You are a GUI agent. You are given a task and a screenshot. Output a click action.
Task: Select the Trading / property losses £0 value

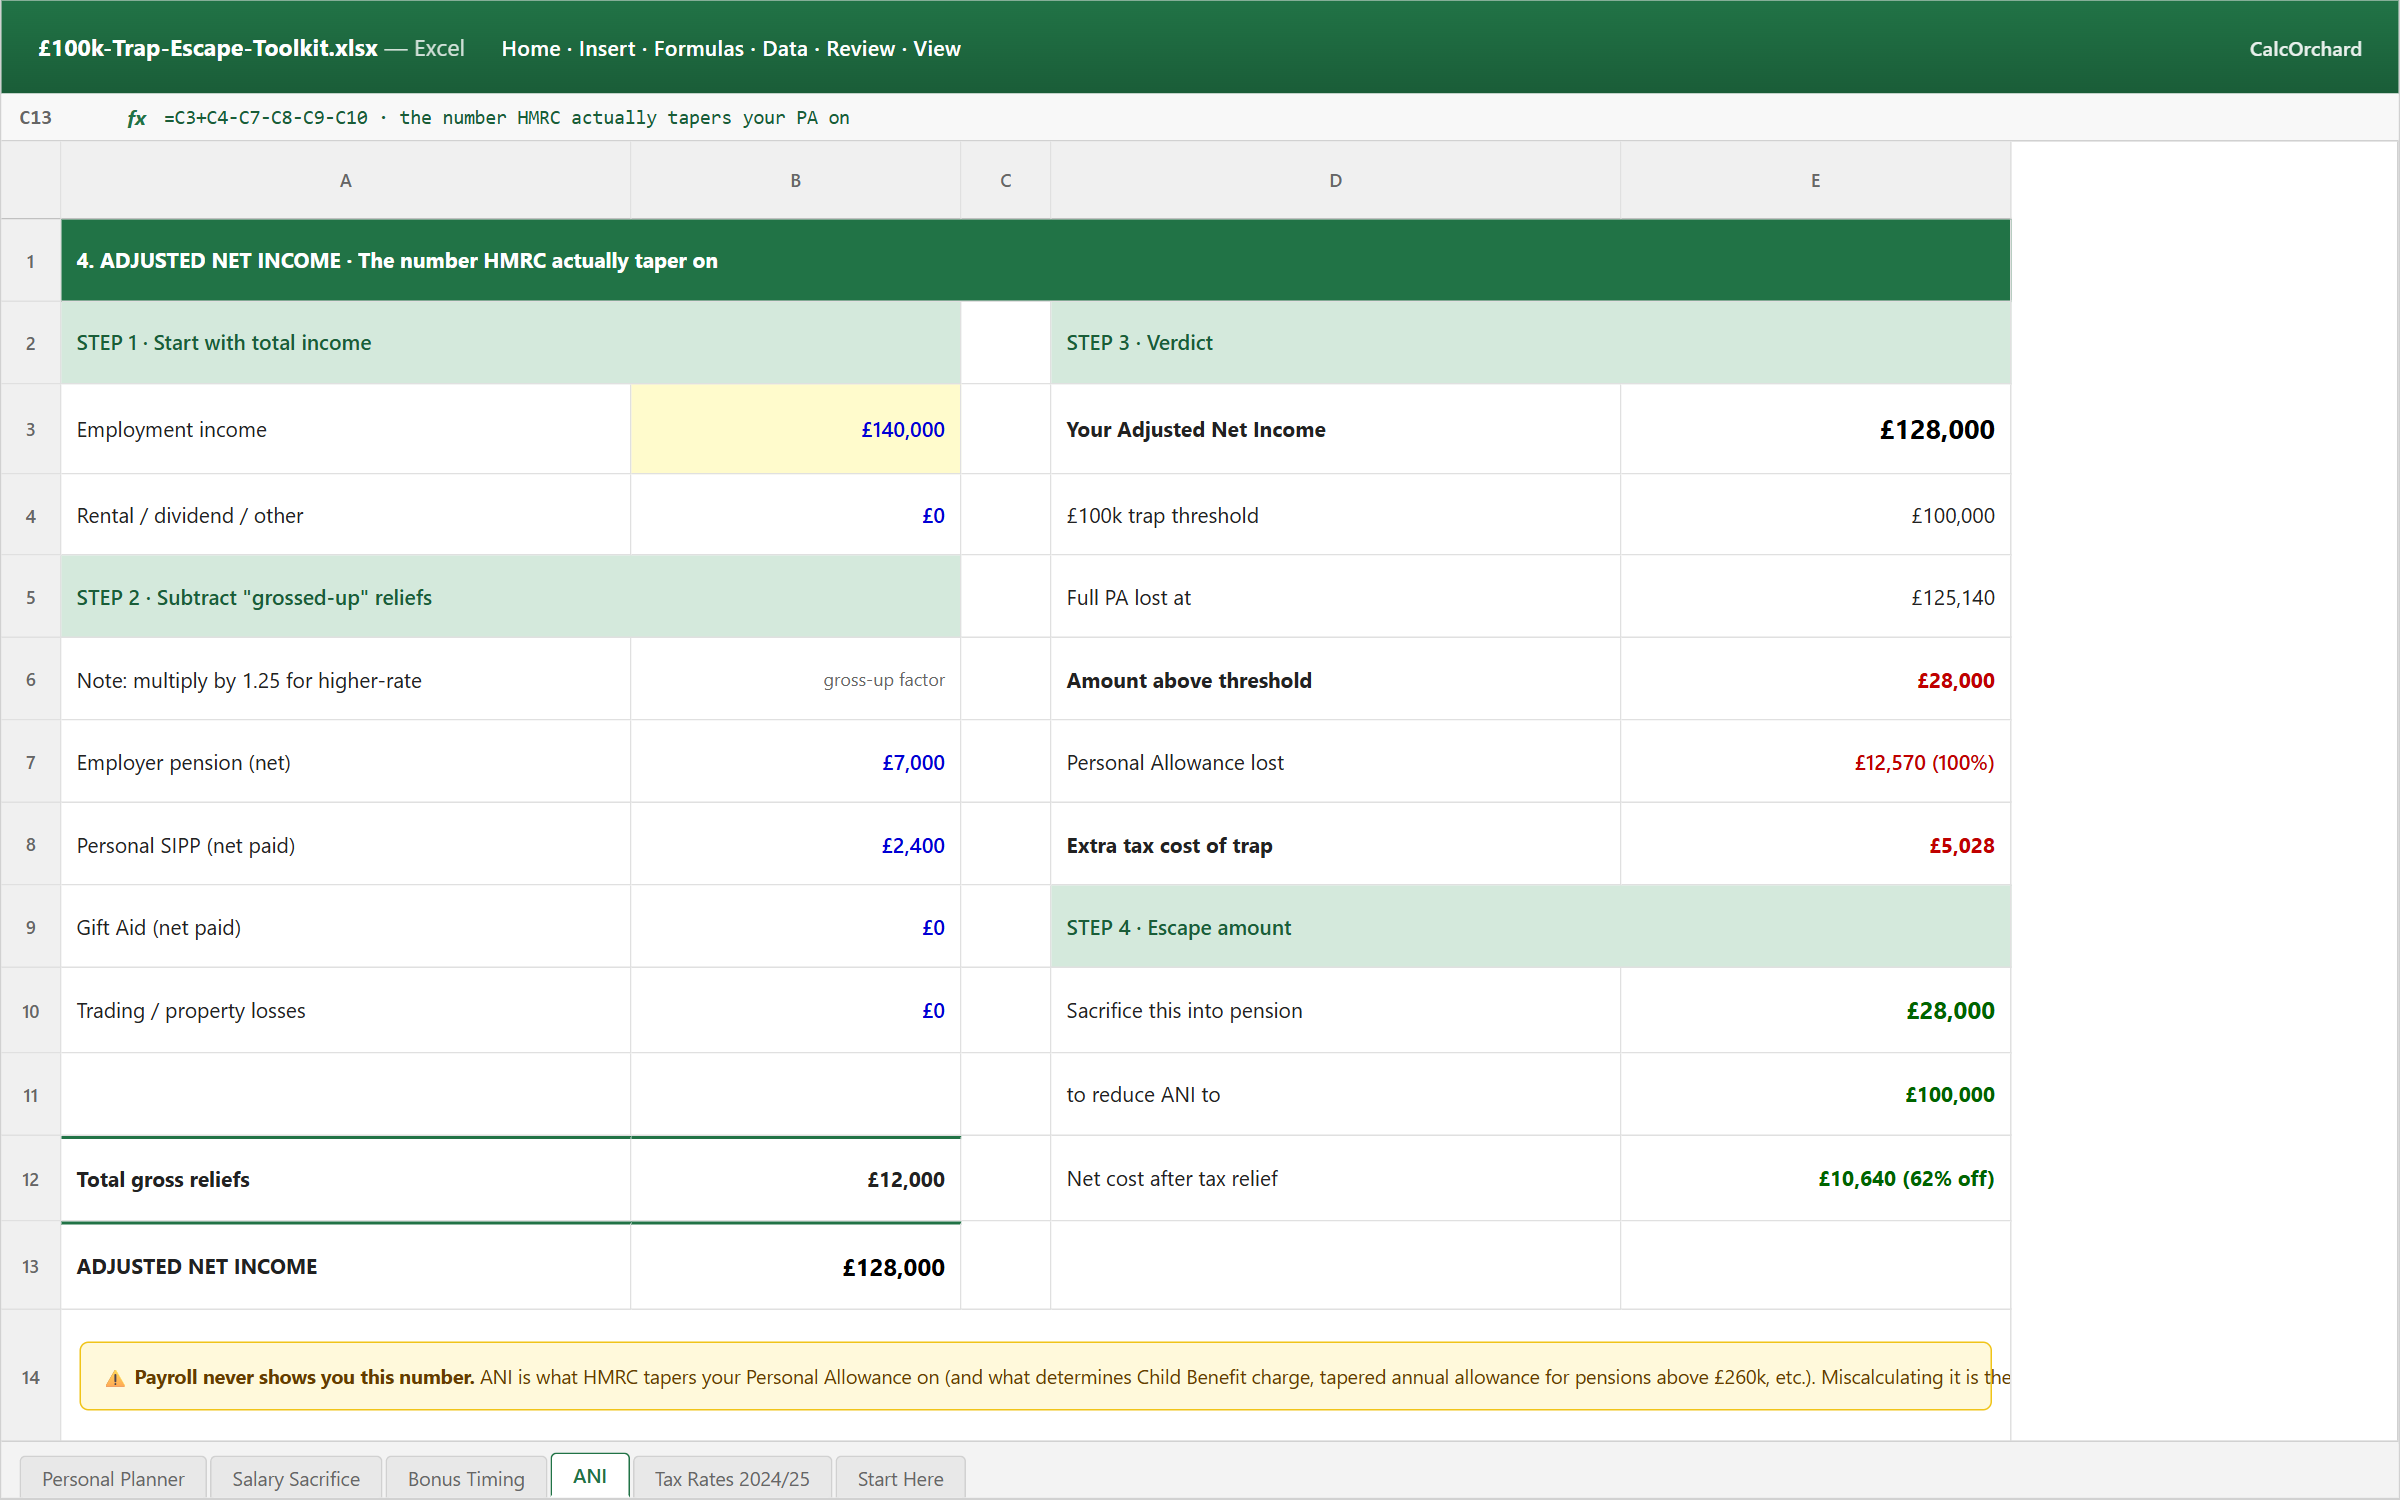[795, 1010]
